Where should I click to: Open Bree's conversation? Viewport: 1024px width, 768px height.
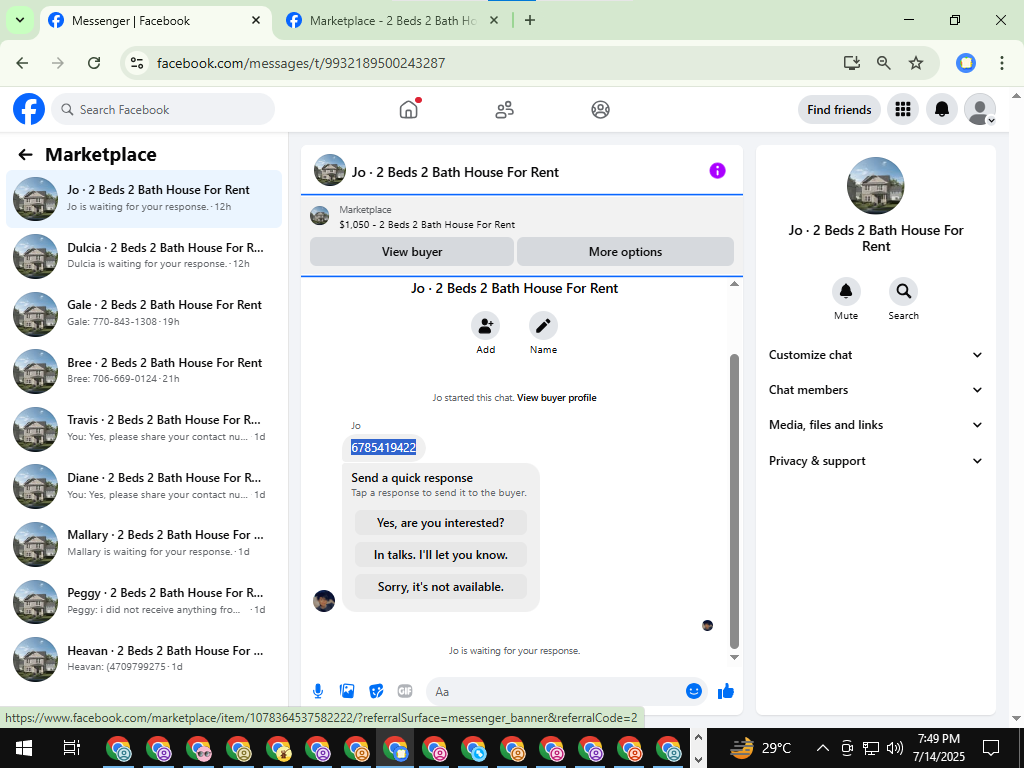(144, 371)
